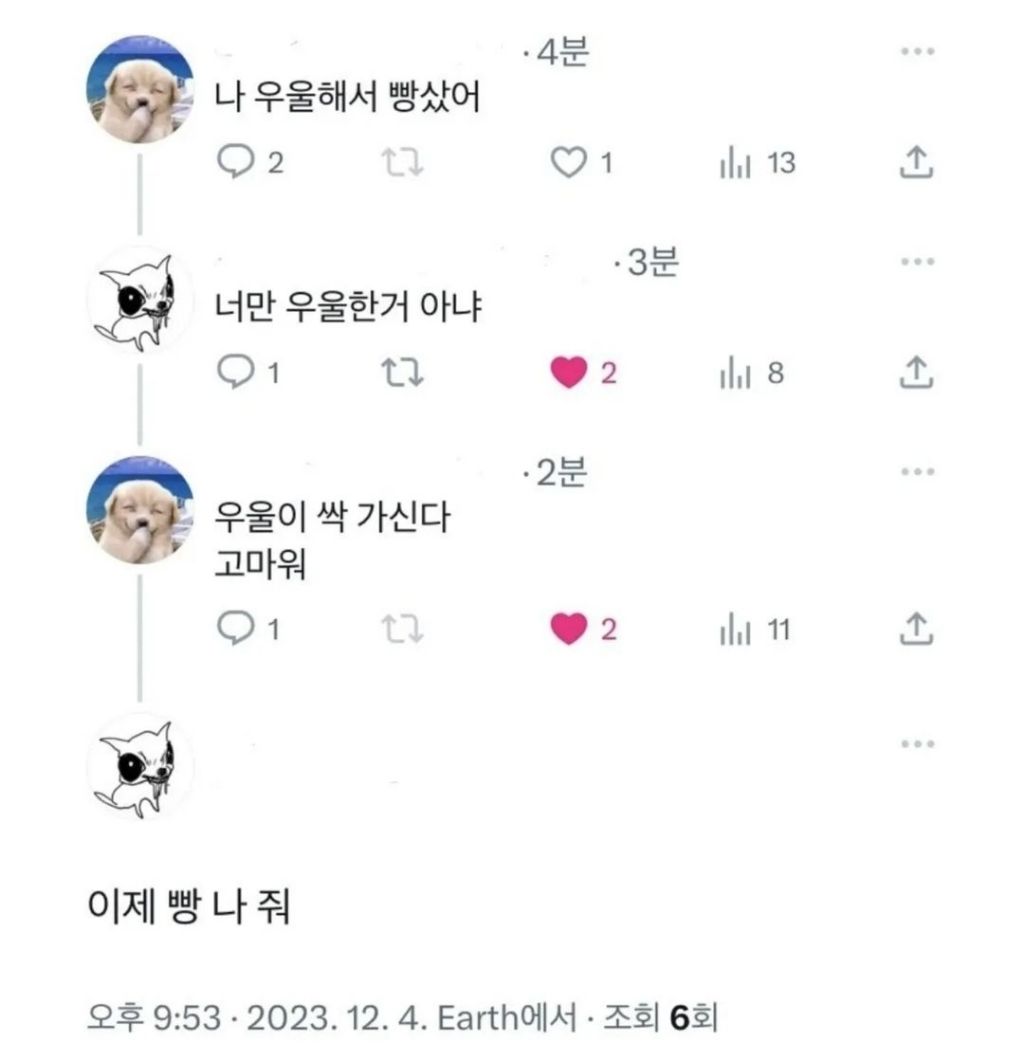The height and width of the screenshot is (1060, 1024).
Task: Open the 2분 timestamp link
Action: pyautogui.click(x=558, y=473)
